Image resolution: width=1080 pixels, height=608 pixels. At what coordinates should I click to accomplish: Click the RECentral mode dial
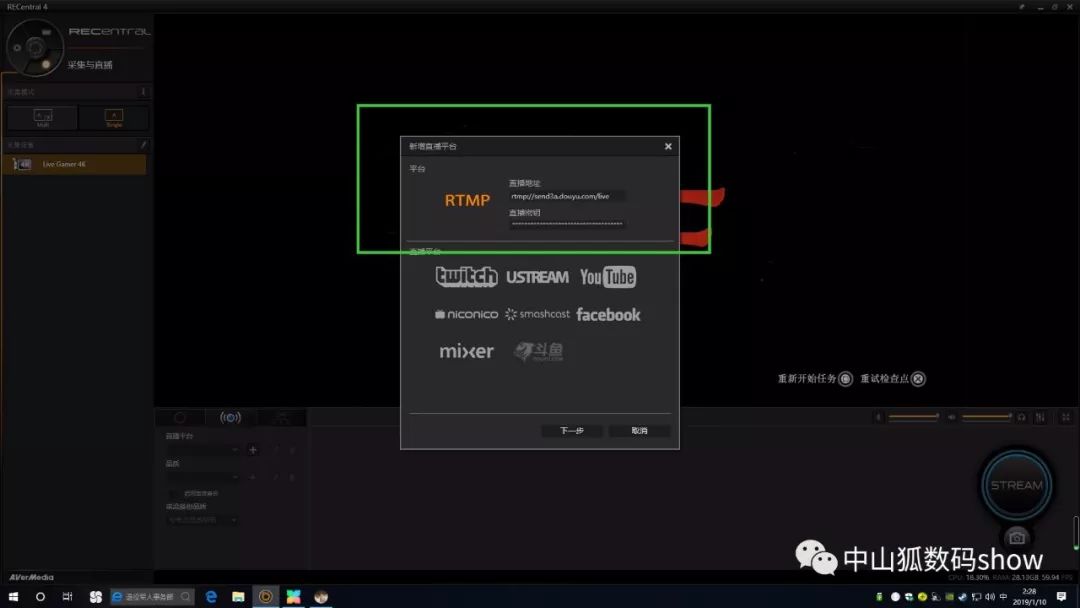coord(34,48)
